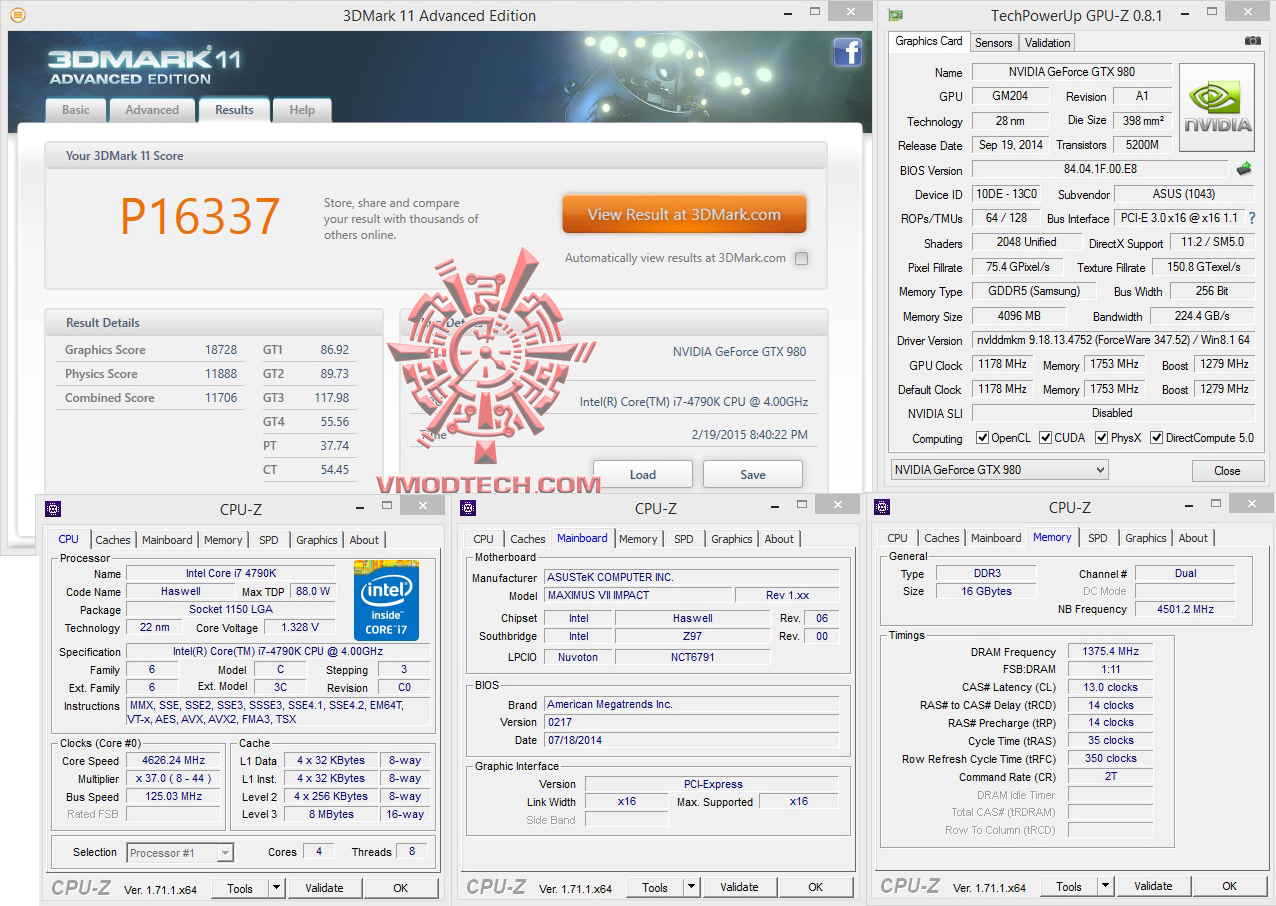Image resolution: width=1276 pixels, height=906 pixels.
Task: Click the BIOS save chip icon in GPU-Z
Action: 1245,169
